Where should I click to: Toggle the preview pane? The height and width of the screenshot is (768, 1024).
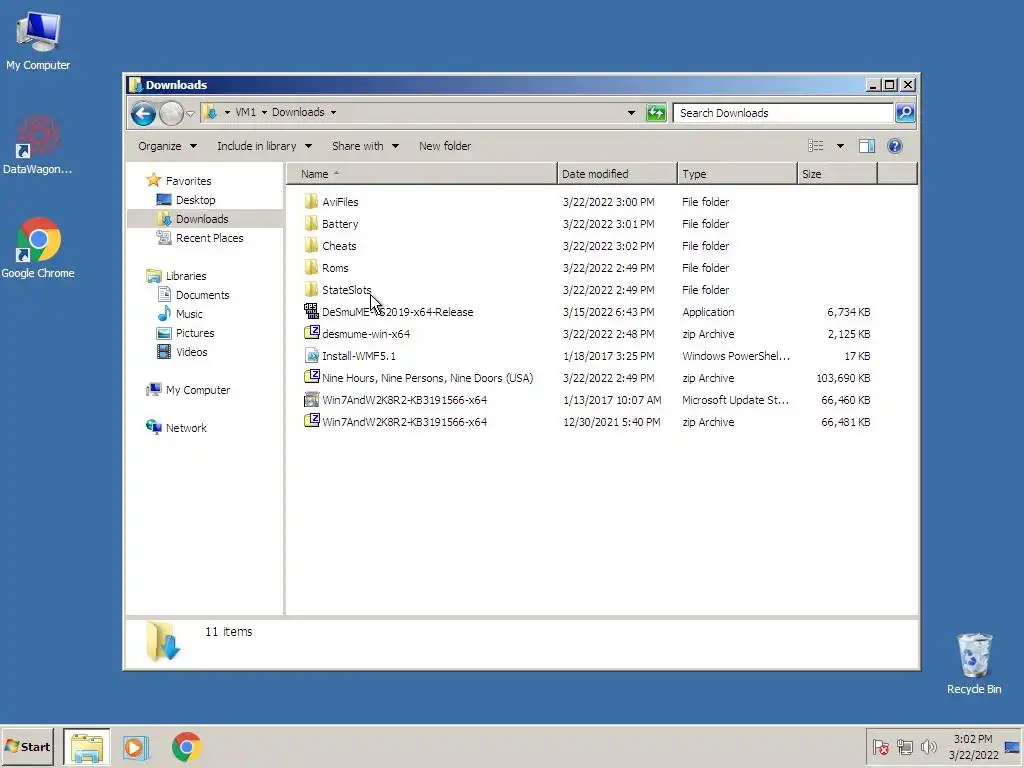(x=867, y=146)
